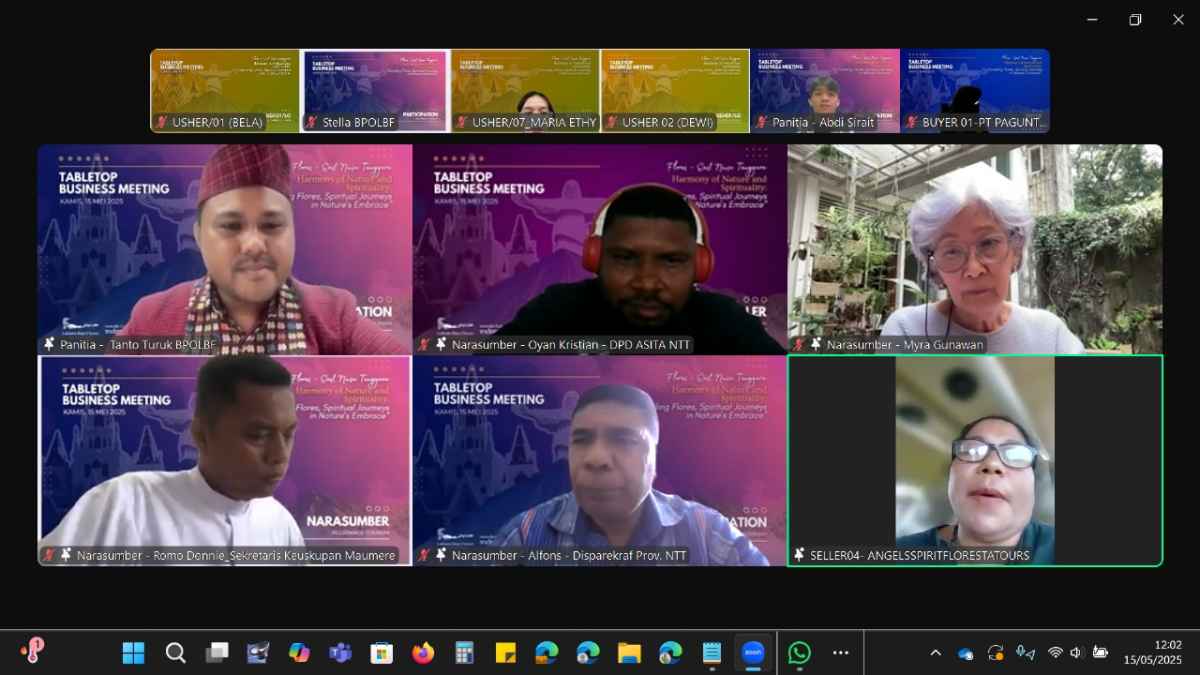This screenshot has height=675, width=1200.
Task: Select Alfons Disparekraf Prov. NTT video
Action: pyautogui.click(x=600, y=461)
